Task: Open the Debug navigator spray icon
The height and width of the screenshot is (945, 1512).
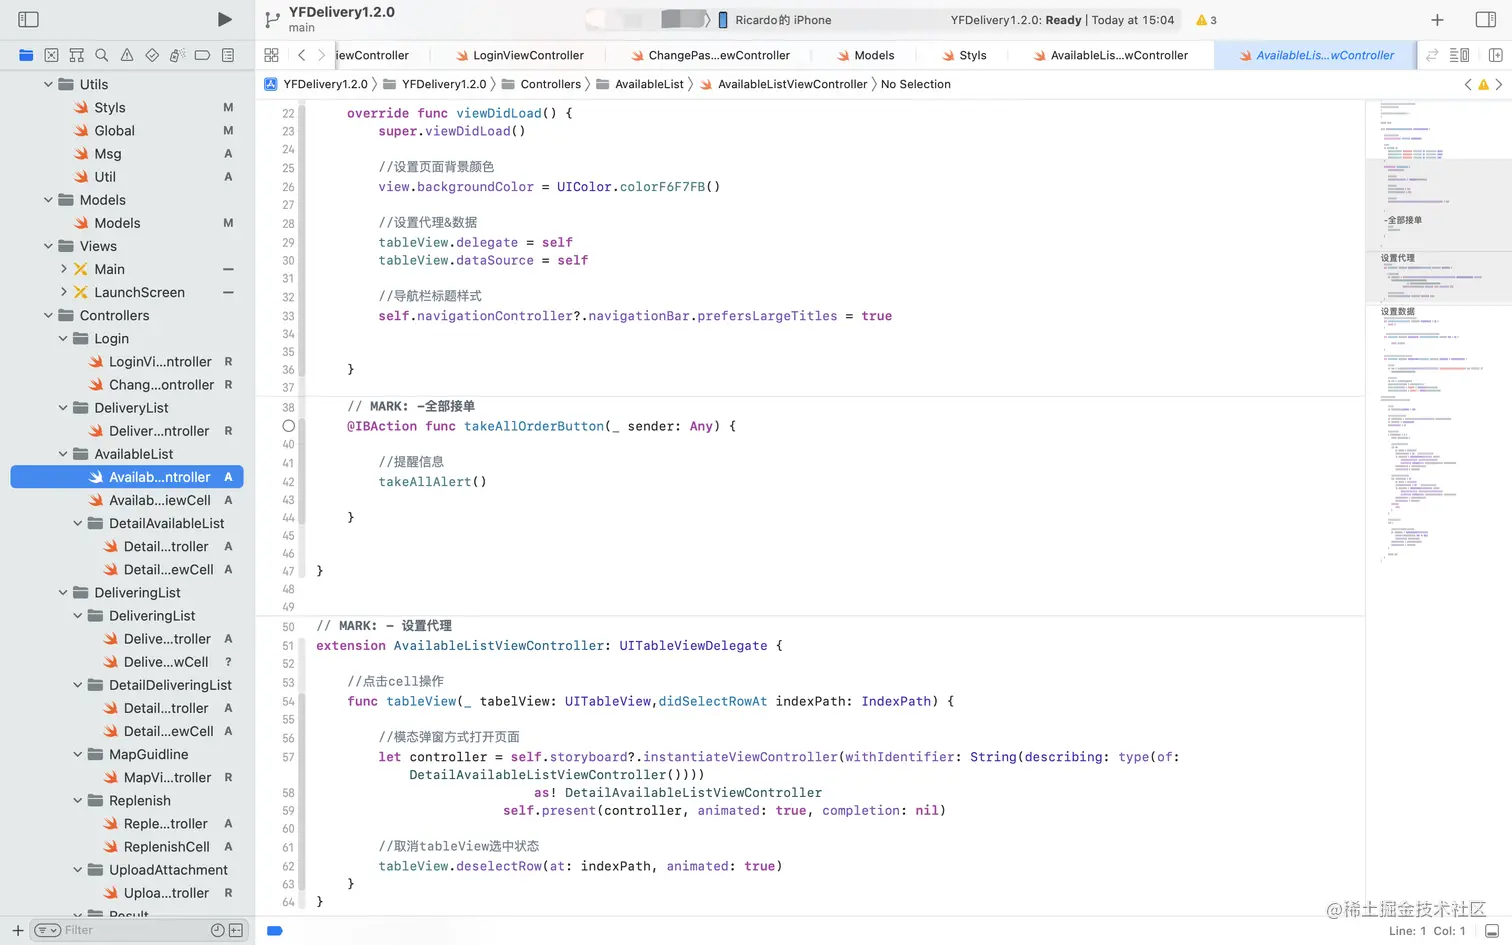Action: (177, 55)
